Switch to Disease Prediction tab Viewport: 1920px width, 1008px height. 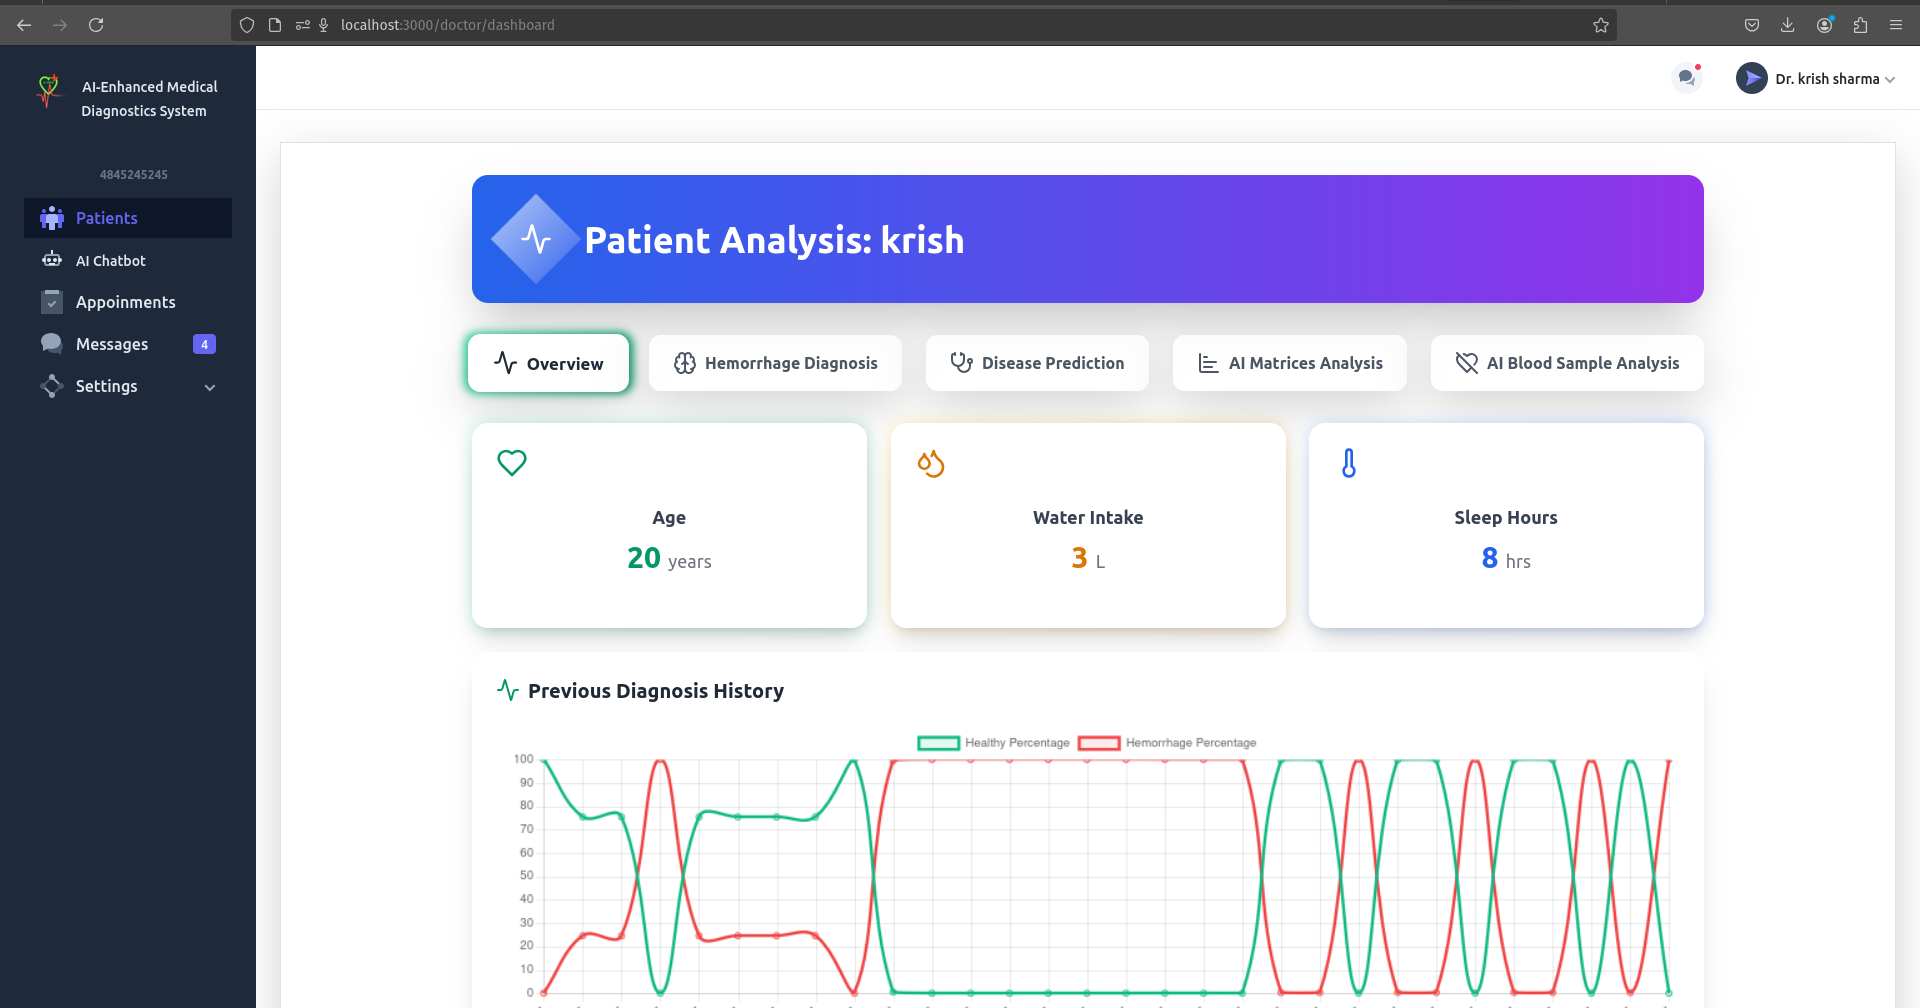click(x=1037, y=363)
